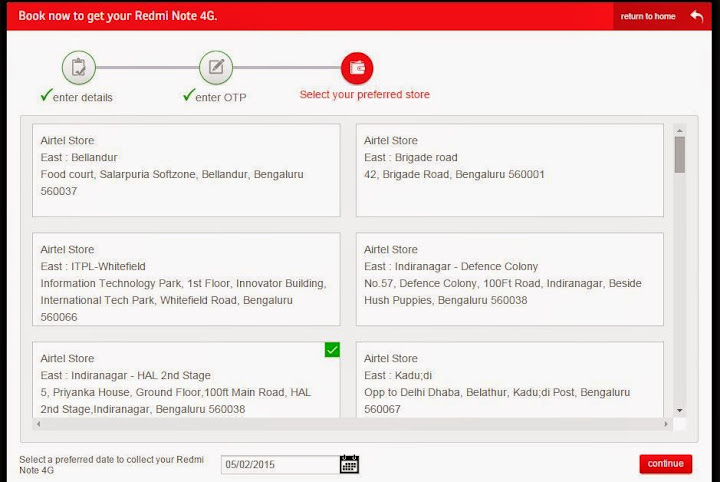
Task: Click the vertical scrollbar down arrow
Action: tap(680, 410)
